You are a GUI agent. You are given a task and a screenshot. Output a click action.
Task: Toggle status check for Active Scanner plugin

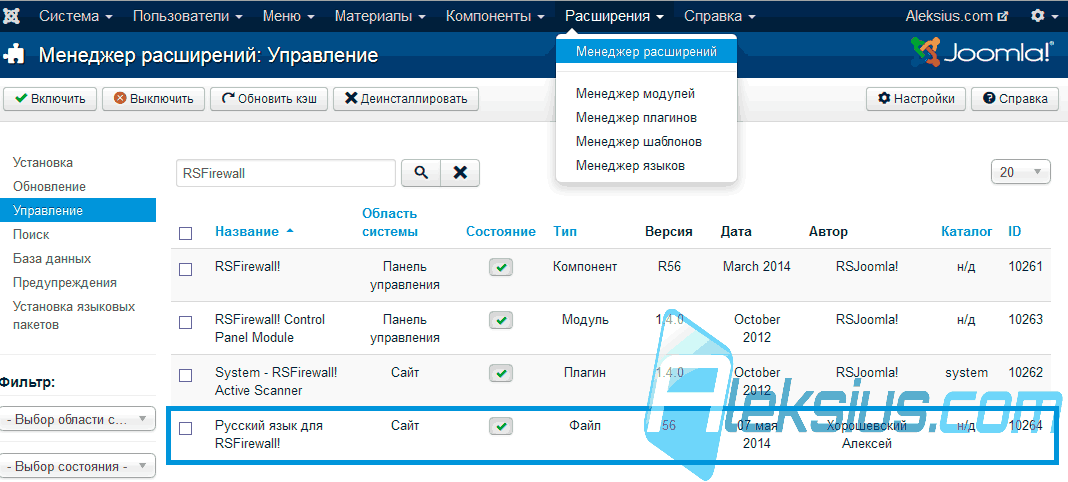pyautogui.click(x=501, y=373)
